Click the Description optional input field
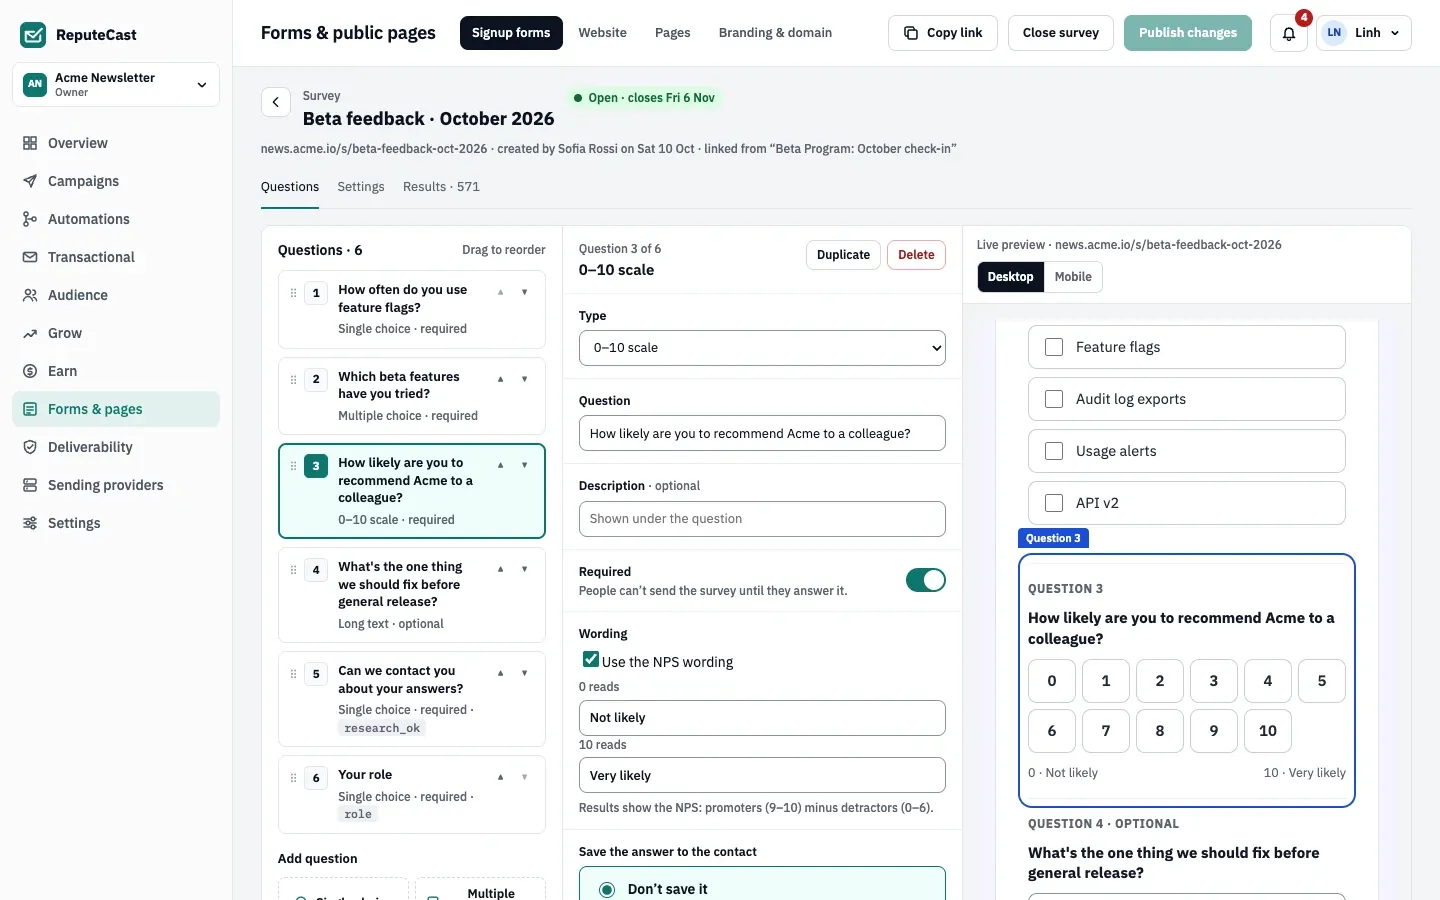The width and height of the screenshot is (1440, 900). 762,519
